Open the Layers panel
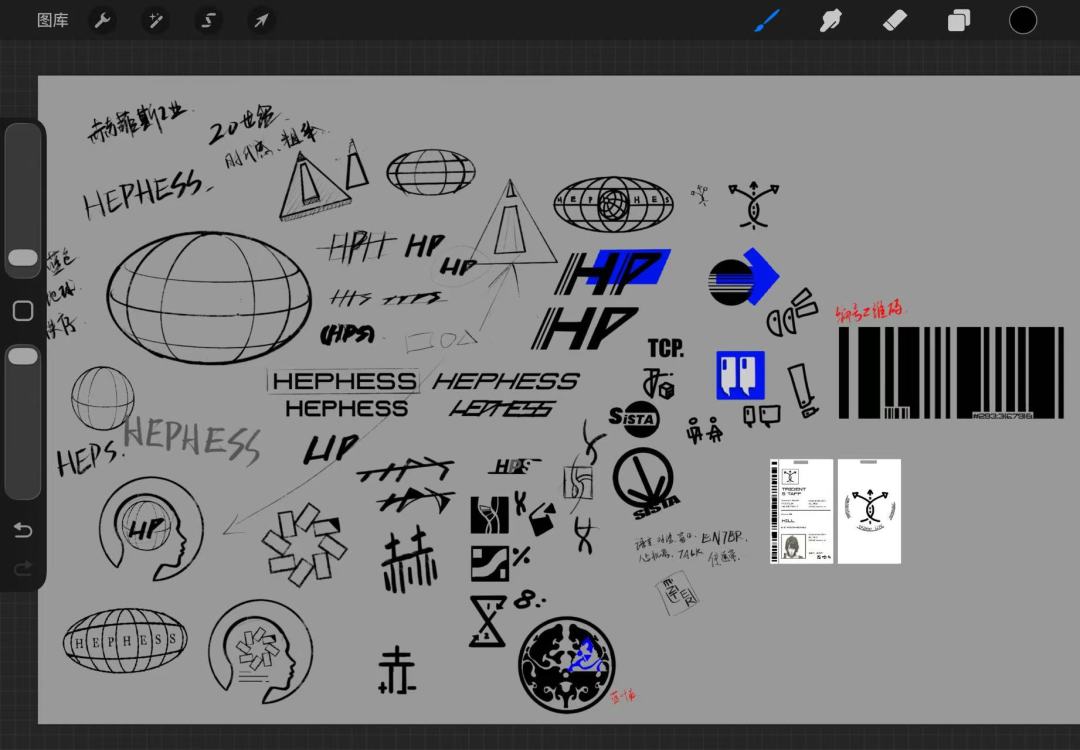The width and height of the screenshot is (1080, 750). pyautogui.click(x=959, y=20)
